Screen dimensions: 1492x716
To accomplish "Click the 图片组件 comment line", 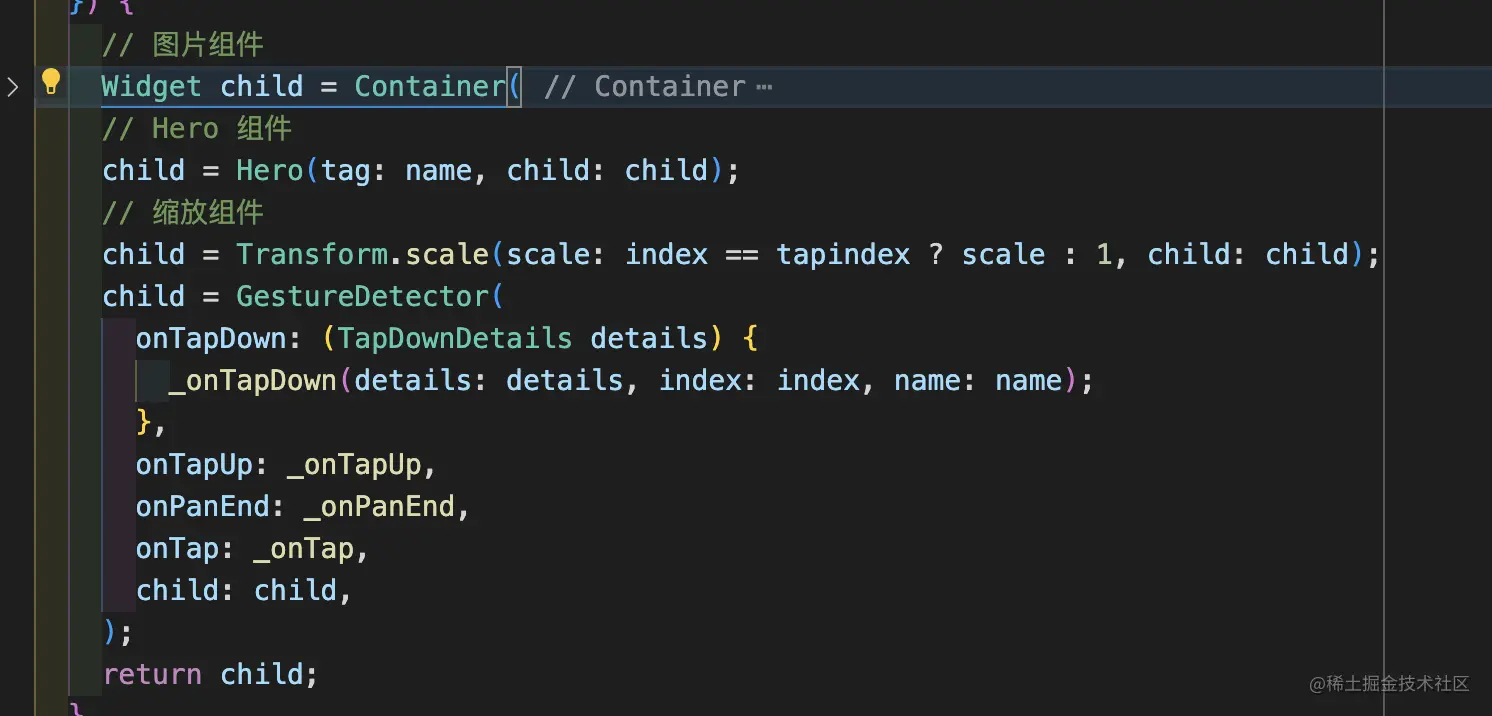I will coord(183,45).
